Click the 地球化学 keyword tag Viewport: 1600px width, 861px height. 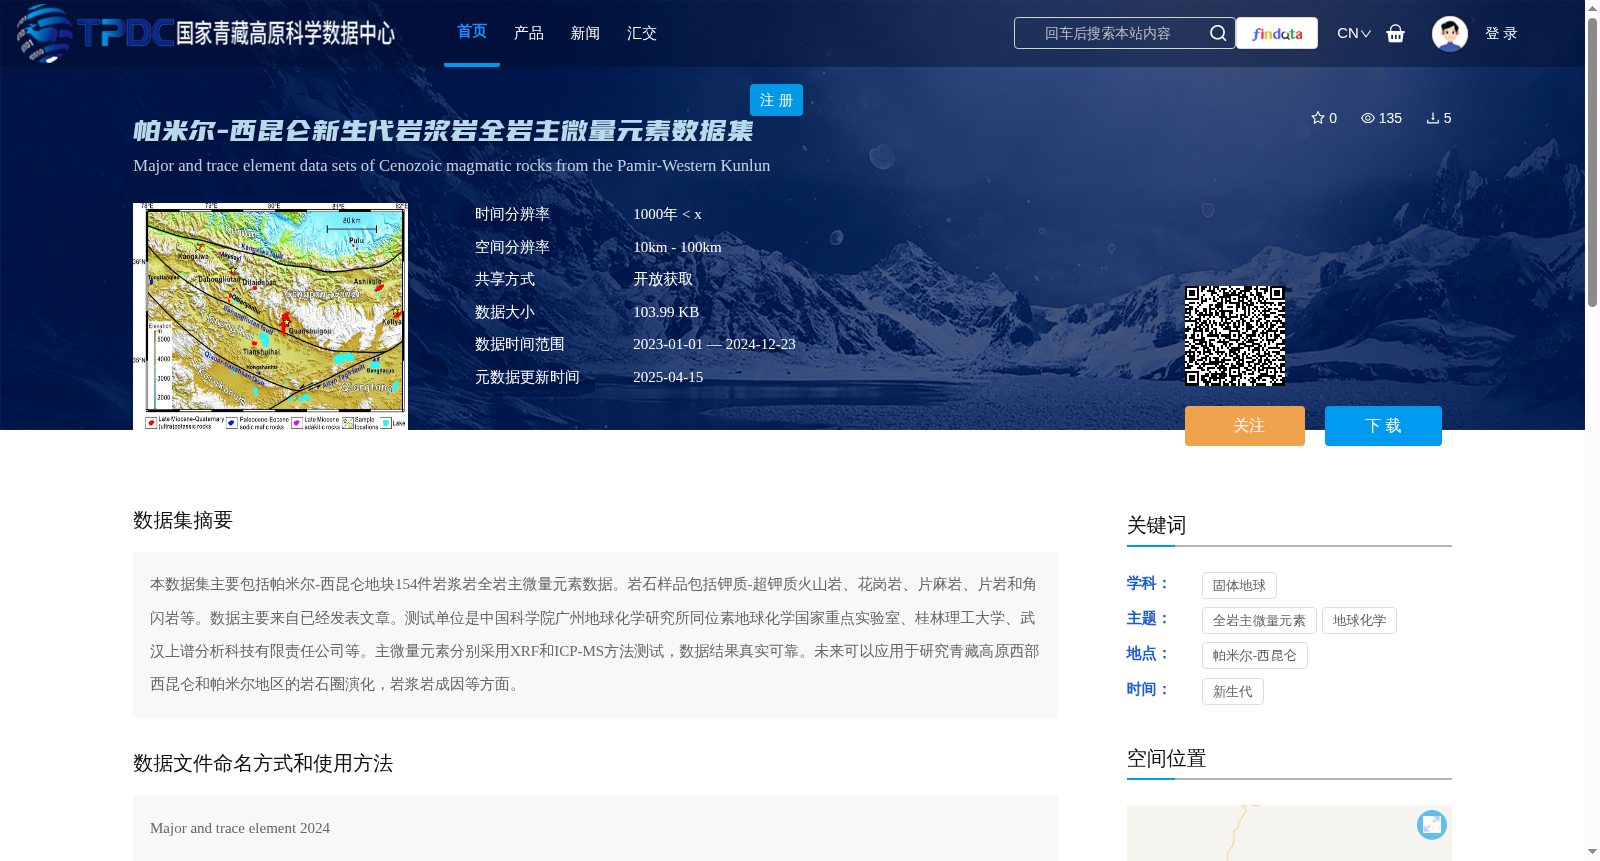(x=1359, y=620)
